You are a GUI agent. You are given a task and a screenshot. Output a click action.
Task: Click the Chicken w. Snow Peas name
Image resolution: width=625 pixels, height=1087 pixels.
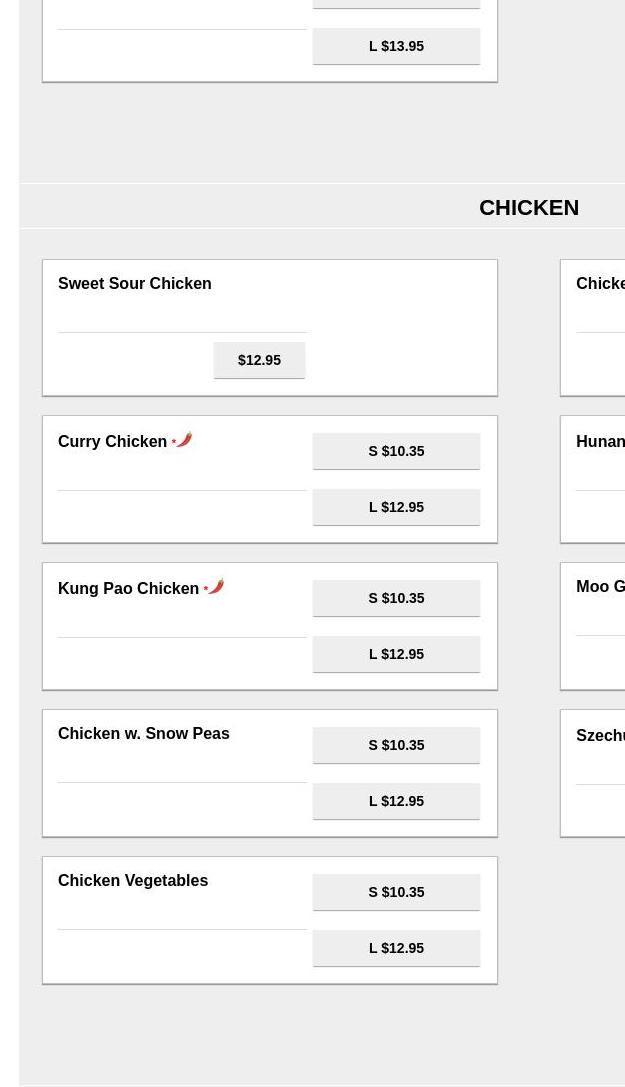[144, 734]
